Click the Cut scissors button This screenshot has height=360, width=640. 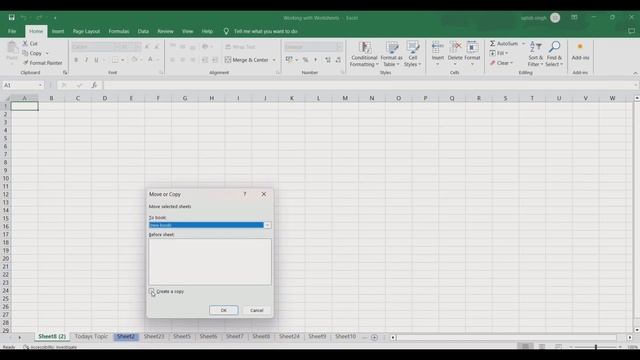tap(30, 43)
